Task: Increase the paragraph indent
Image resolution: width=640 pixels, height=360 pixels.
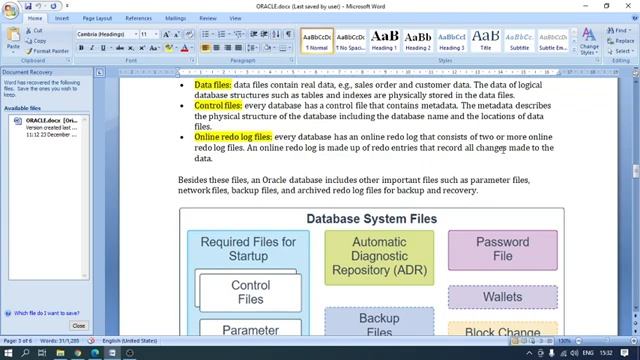Action: point(264,34)
